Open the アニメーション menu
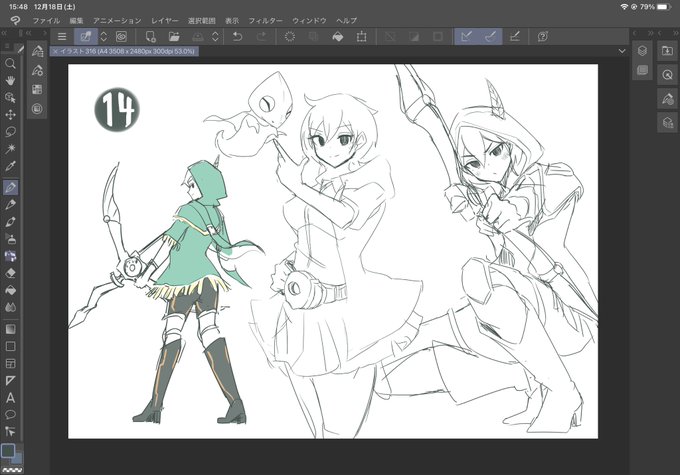This screenshot has height=475, width=680. (117, 20)
